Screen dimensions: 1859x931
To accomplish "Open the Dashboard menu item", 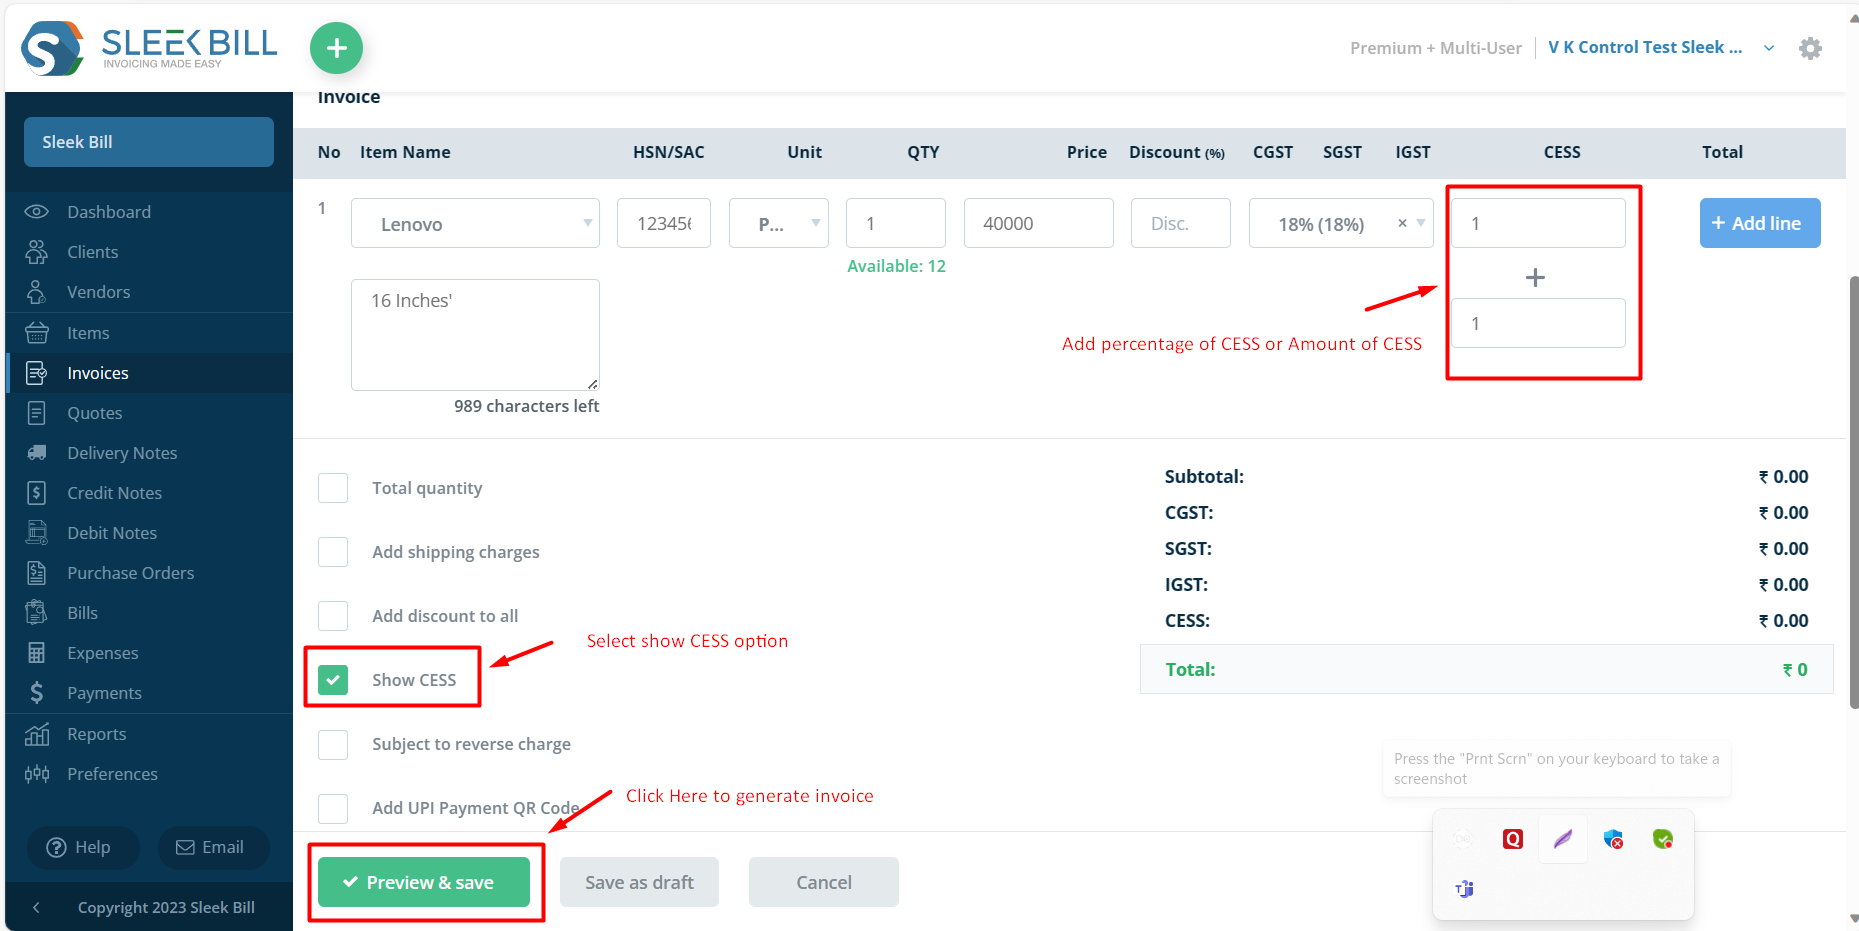I will [x=109, y=212].
